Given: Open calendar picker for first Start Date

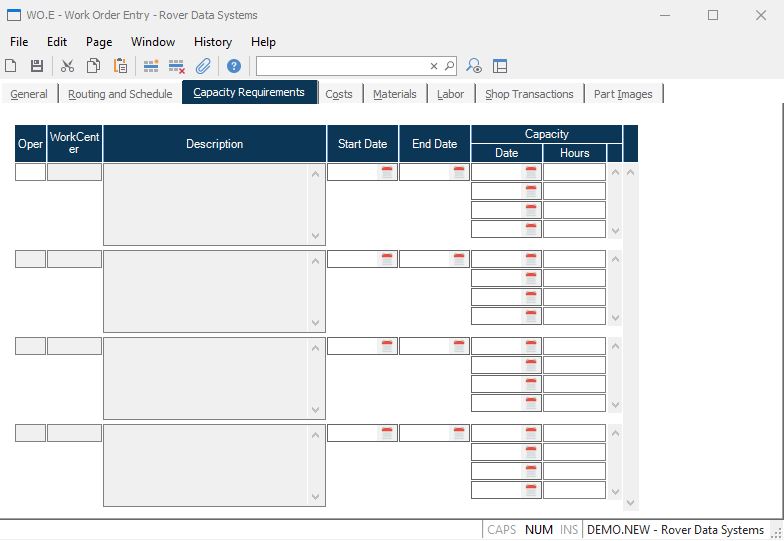Looking at the screenshot, I should pos(387,172).
